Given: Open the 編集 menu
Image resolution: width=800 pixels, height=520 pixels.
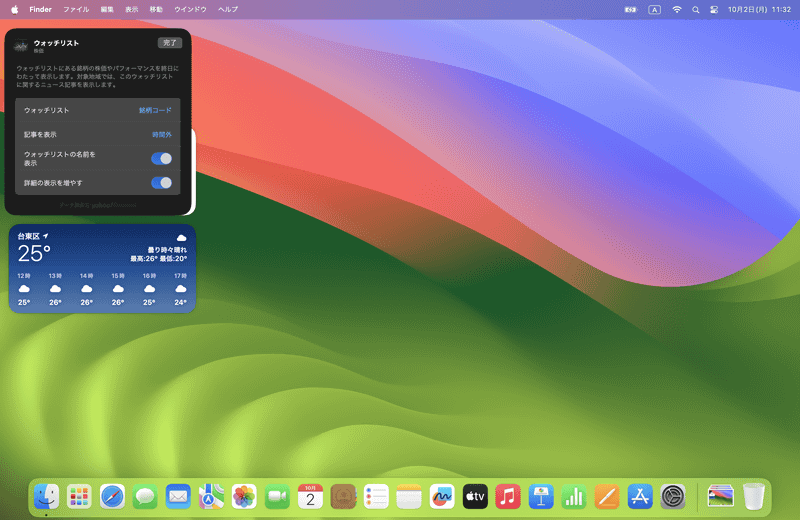Looking at the screenshot, I should [107, 9].
